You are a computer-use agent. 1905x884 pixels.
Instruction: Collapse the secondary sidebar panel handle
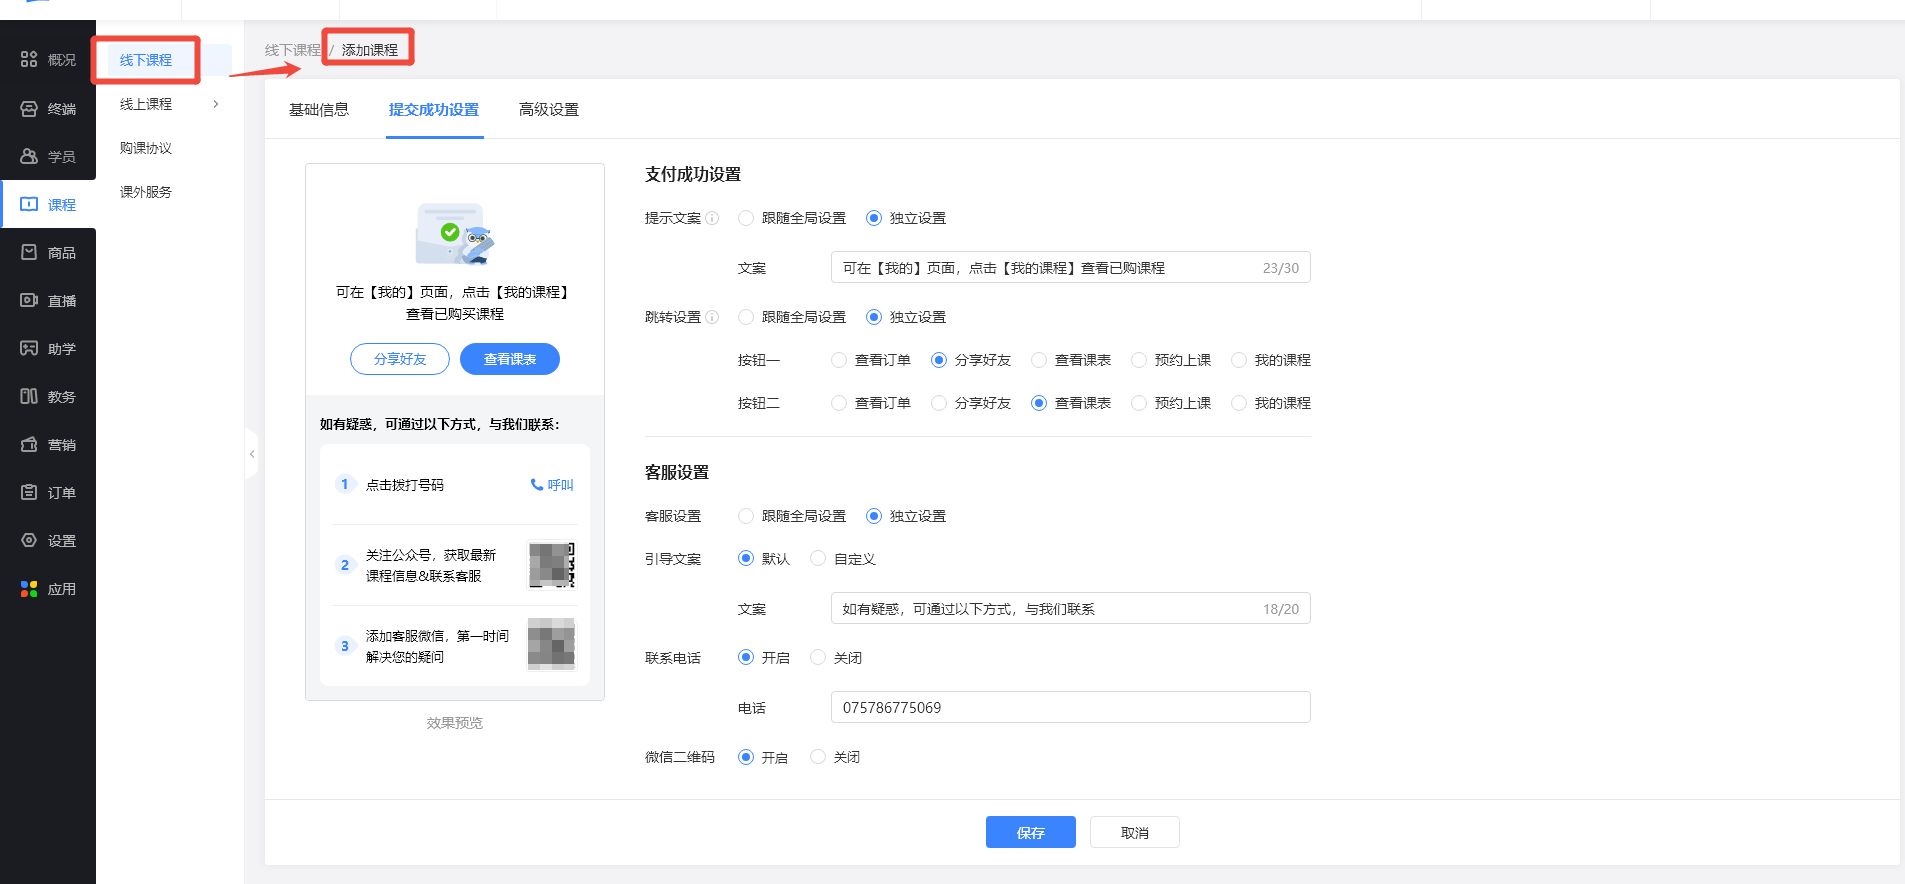click(251, 454)
